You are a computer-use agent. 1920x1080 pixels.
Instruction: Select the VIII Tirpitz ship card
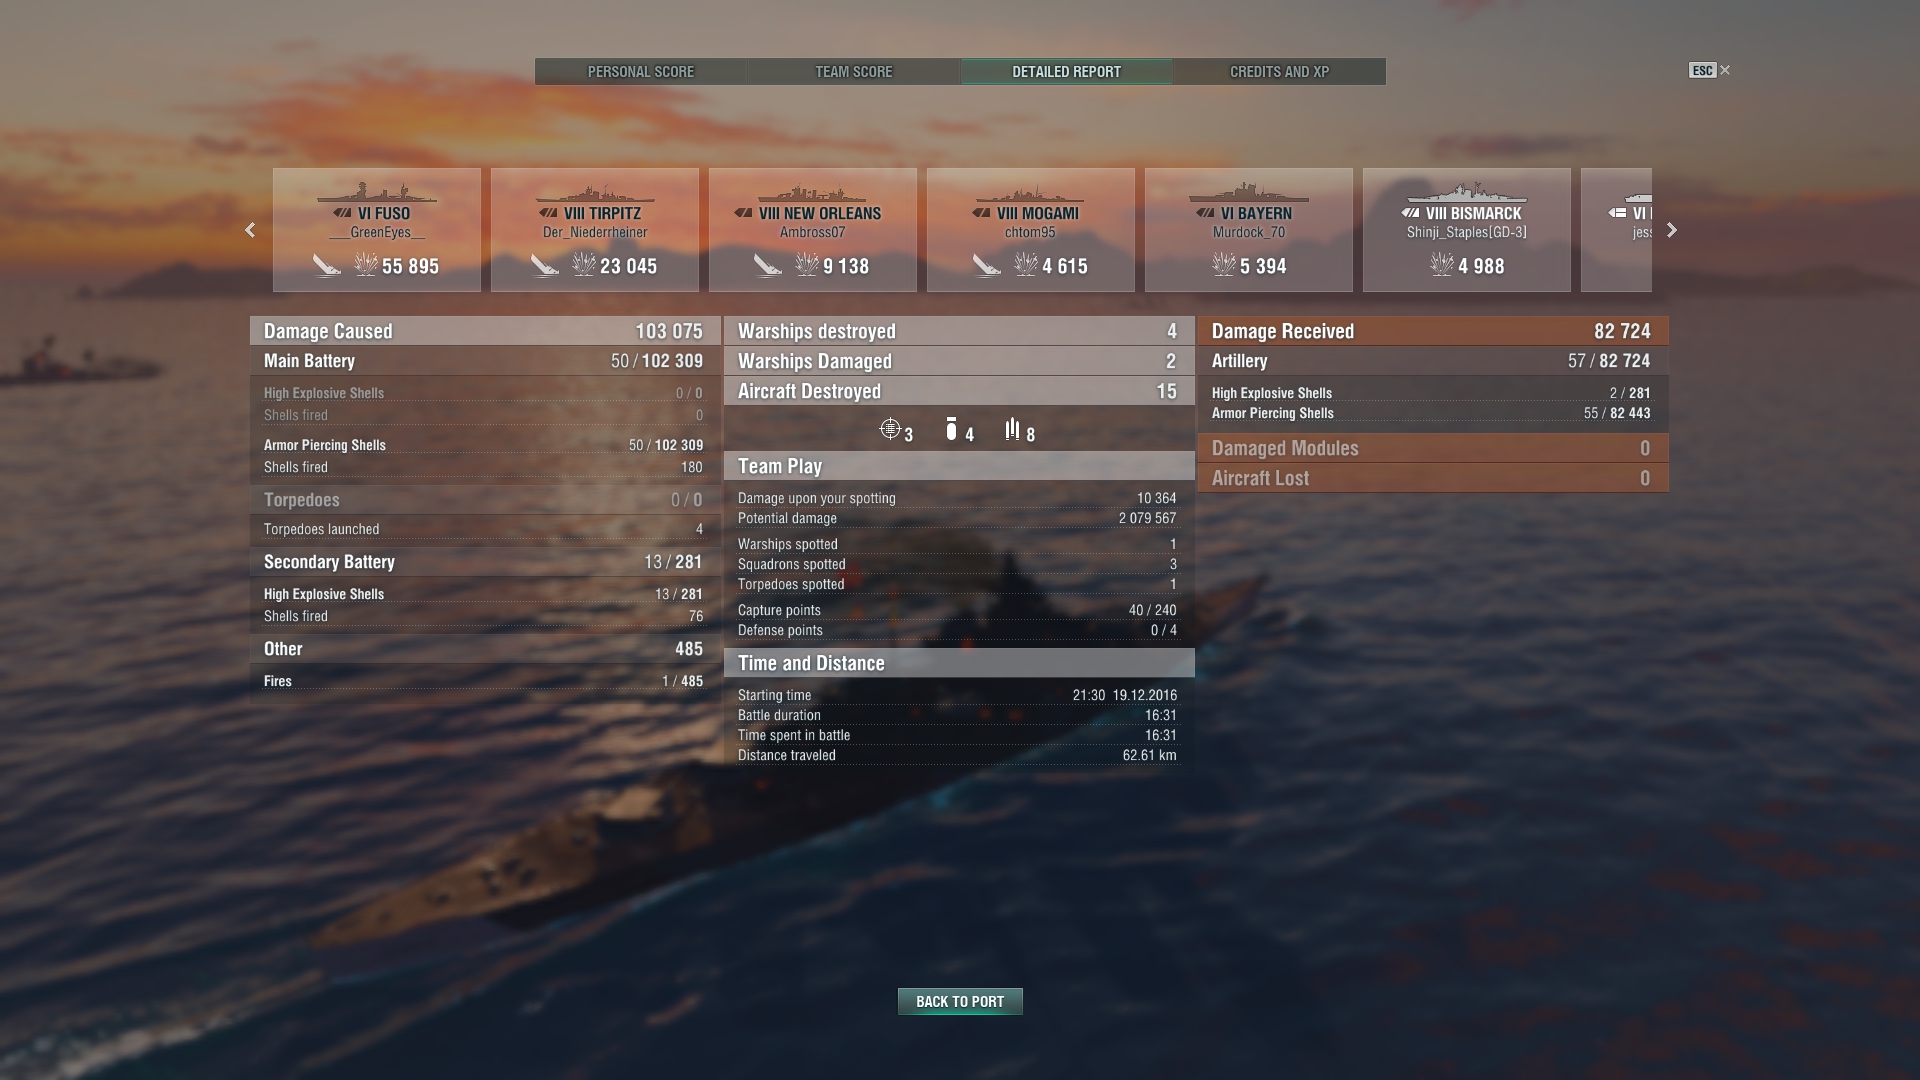(595, 230)
